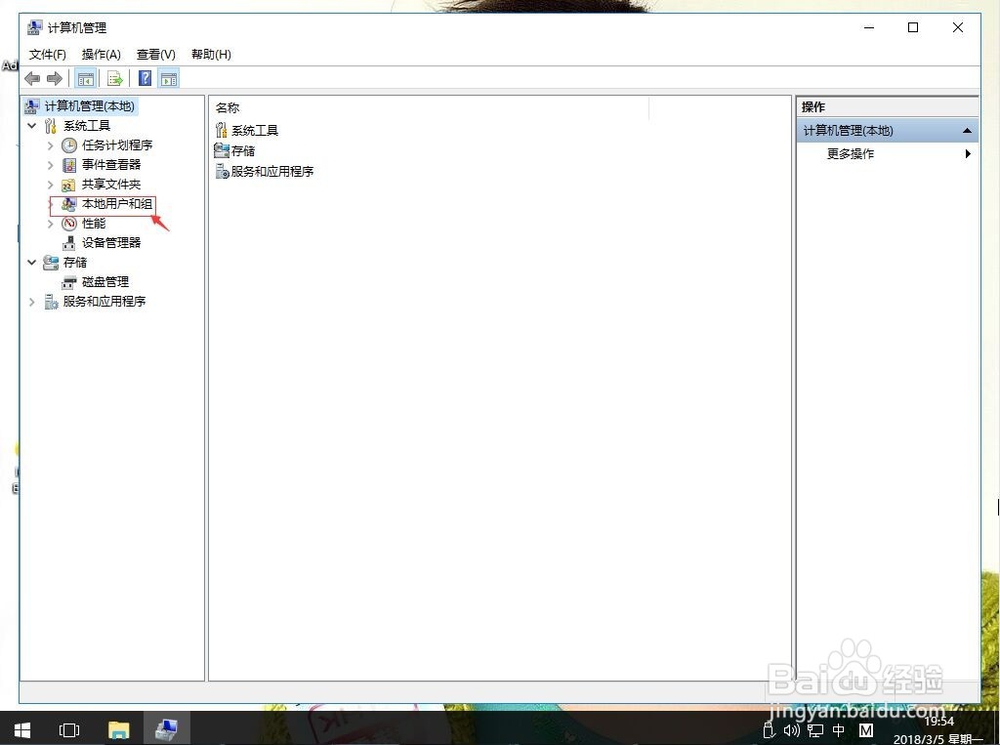Collapse the 存储 tree node

click(x=32, y=262)
